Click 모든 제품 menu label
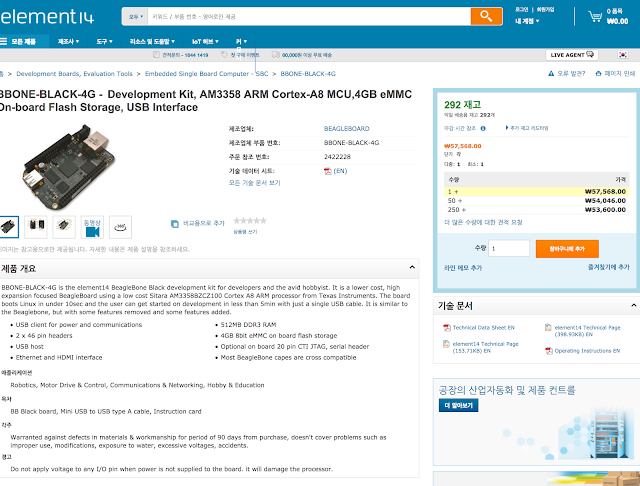640x486 pixels. pos(23,41)
